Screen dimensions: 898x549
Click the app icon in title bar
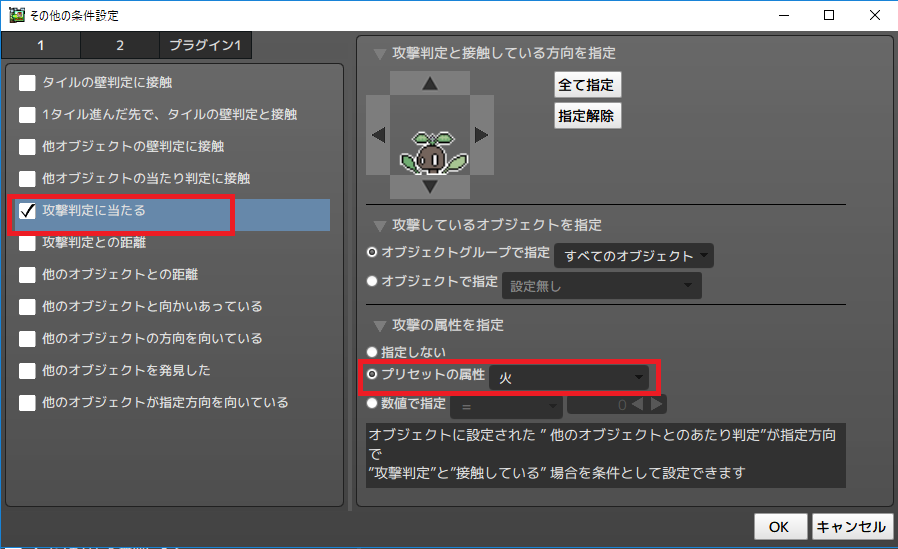tap(17, 15)
